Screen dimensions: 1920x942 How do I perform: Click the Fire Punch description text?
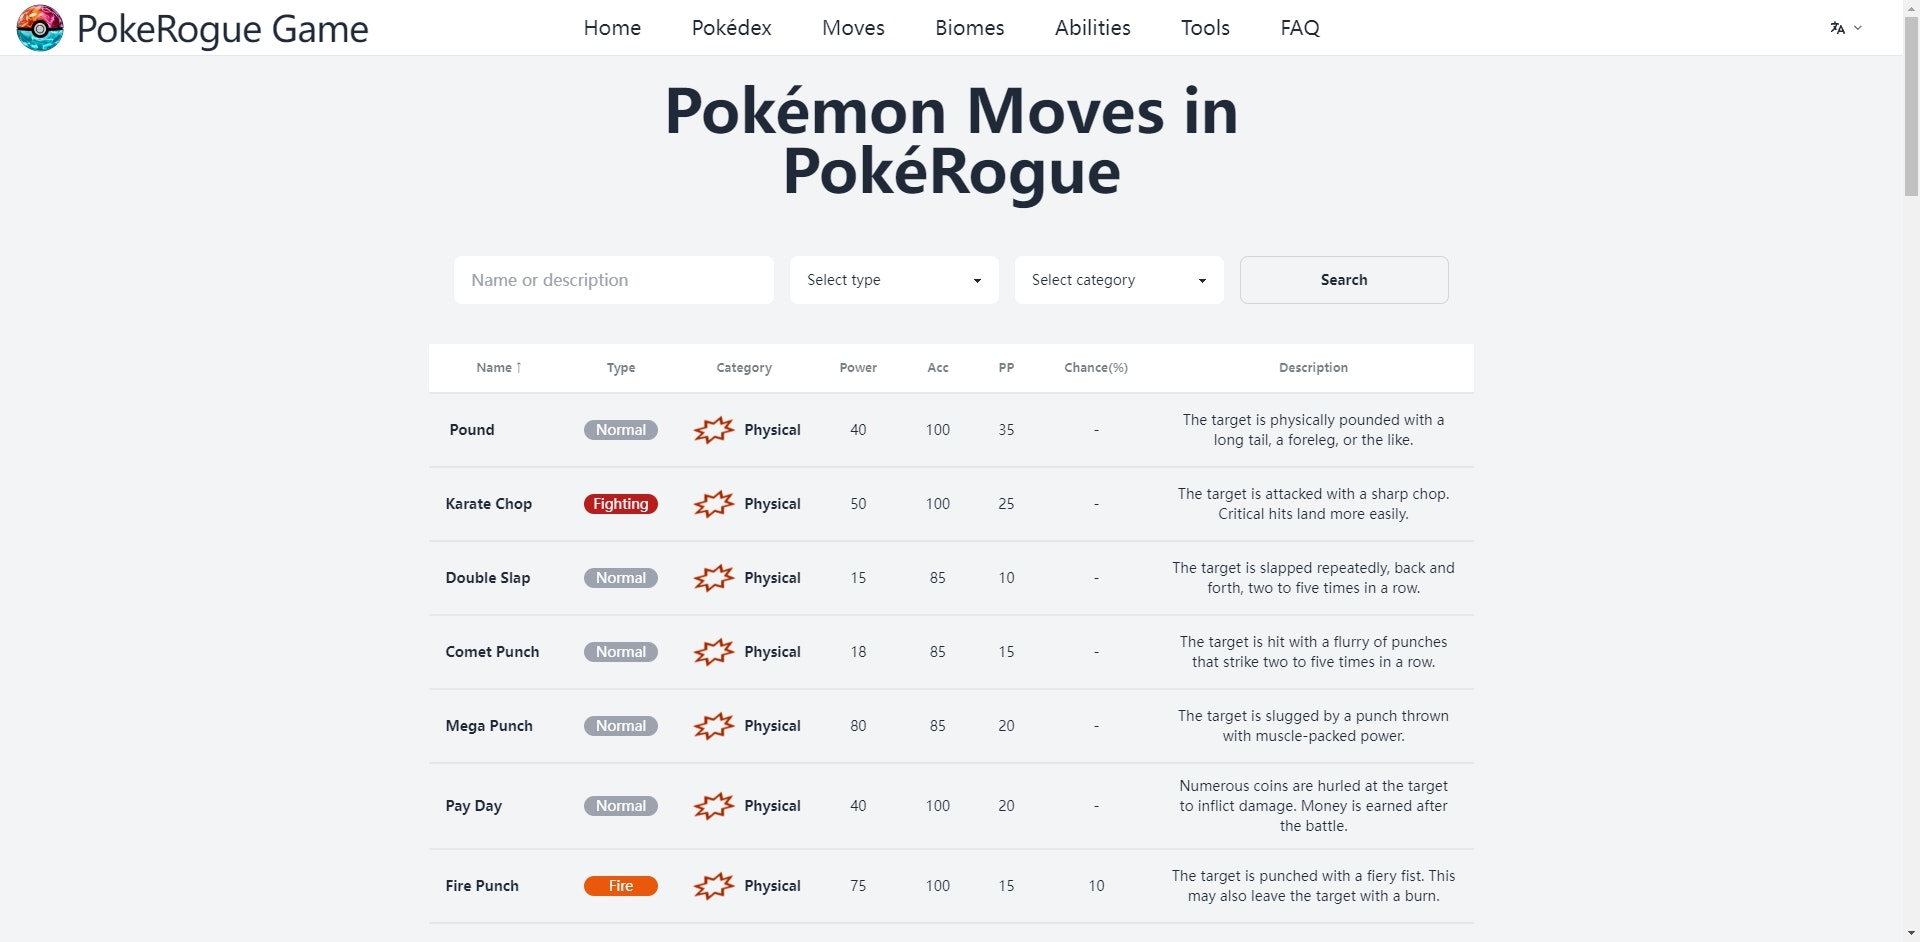pyautogui.click(x=1313, y=886)
